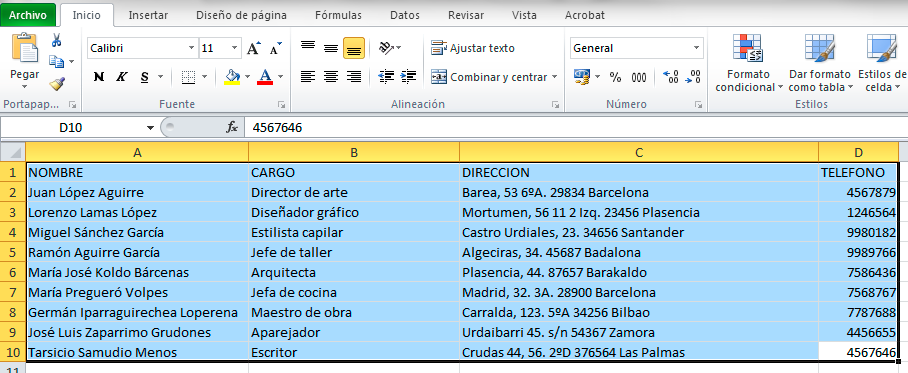The height and width of the screenshot is (373, 908).
Task: Click Ajustar texto button
Action: [x=473, y=48]
